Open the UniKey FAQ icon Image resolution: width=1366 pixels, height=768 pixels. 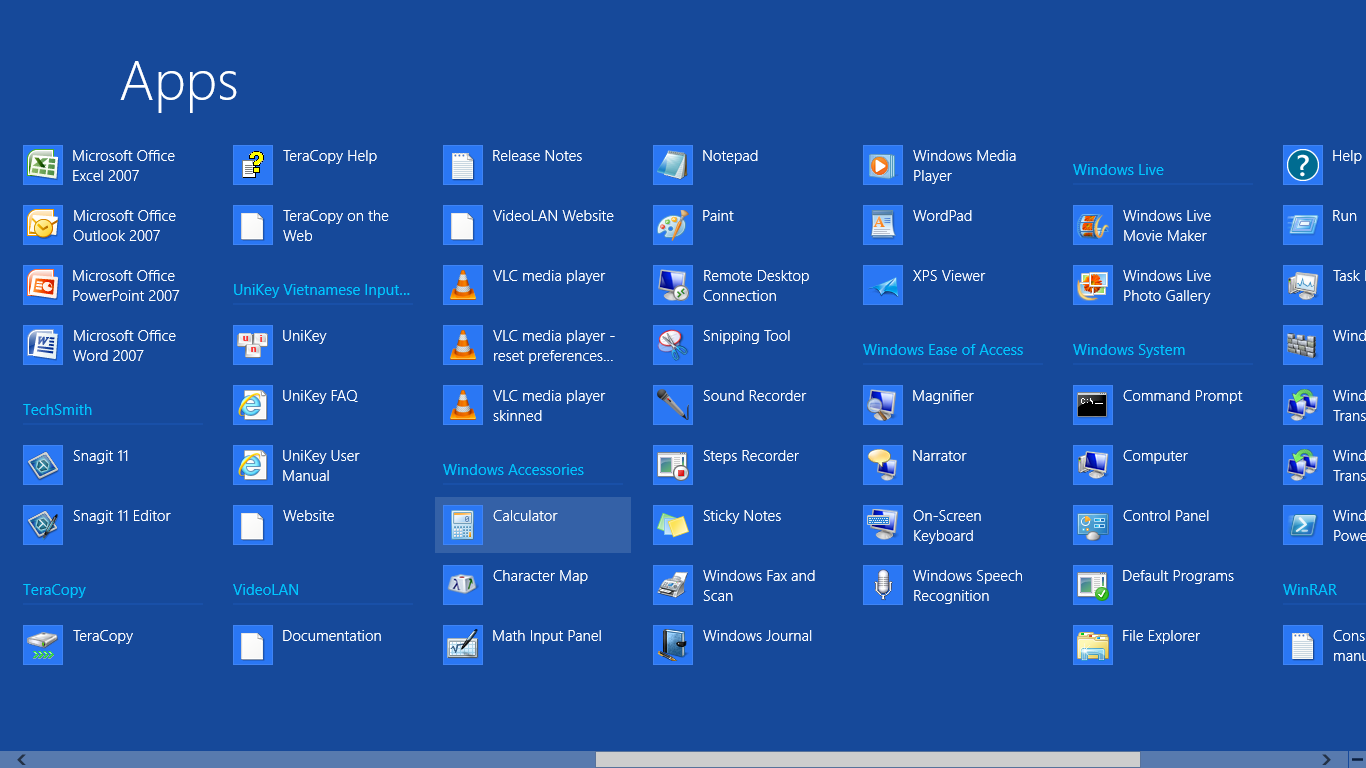(x=253, y=405)
